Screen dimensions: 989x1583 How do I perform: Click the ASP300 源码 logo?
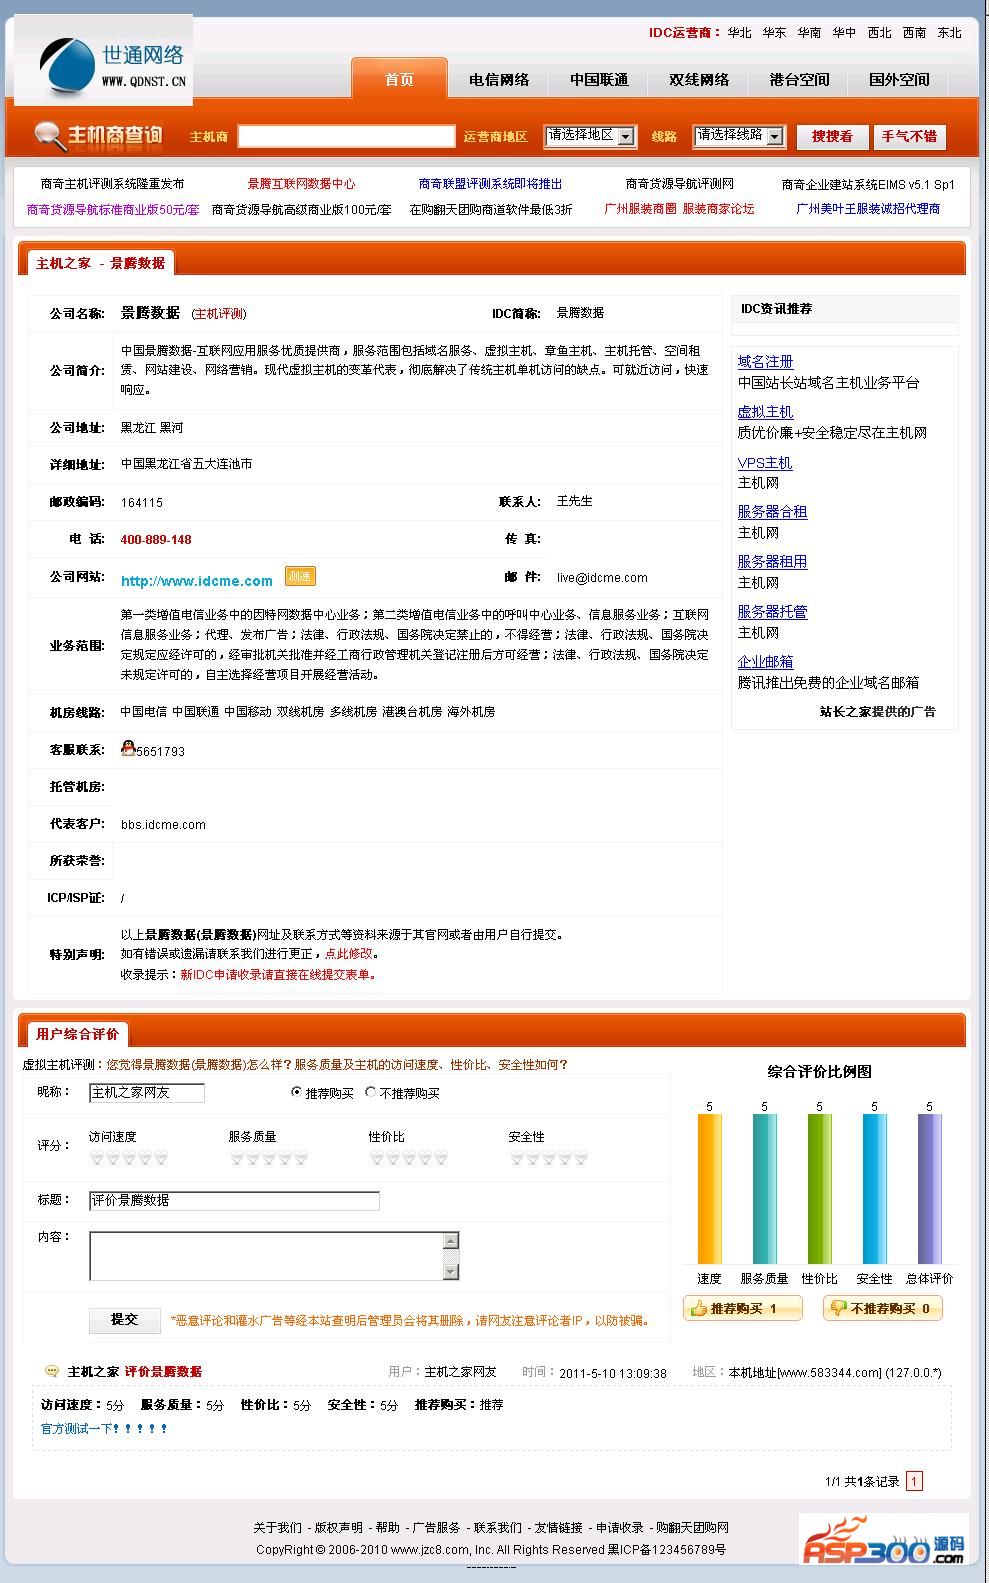click(884, 1539)
